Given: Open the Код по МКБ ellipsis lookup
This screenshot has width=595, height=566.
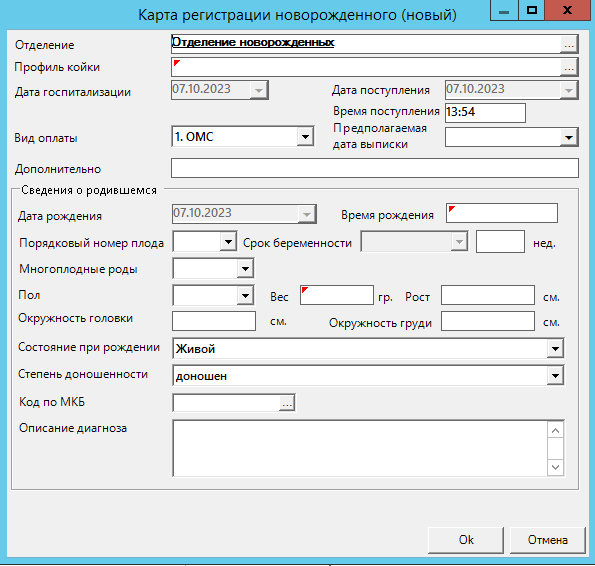Looking at the screenshot, I should coord(287,403).
